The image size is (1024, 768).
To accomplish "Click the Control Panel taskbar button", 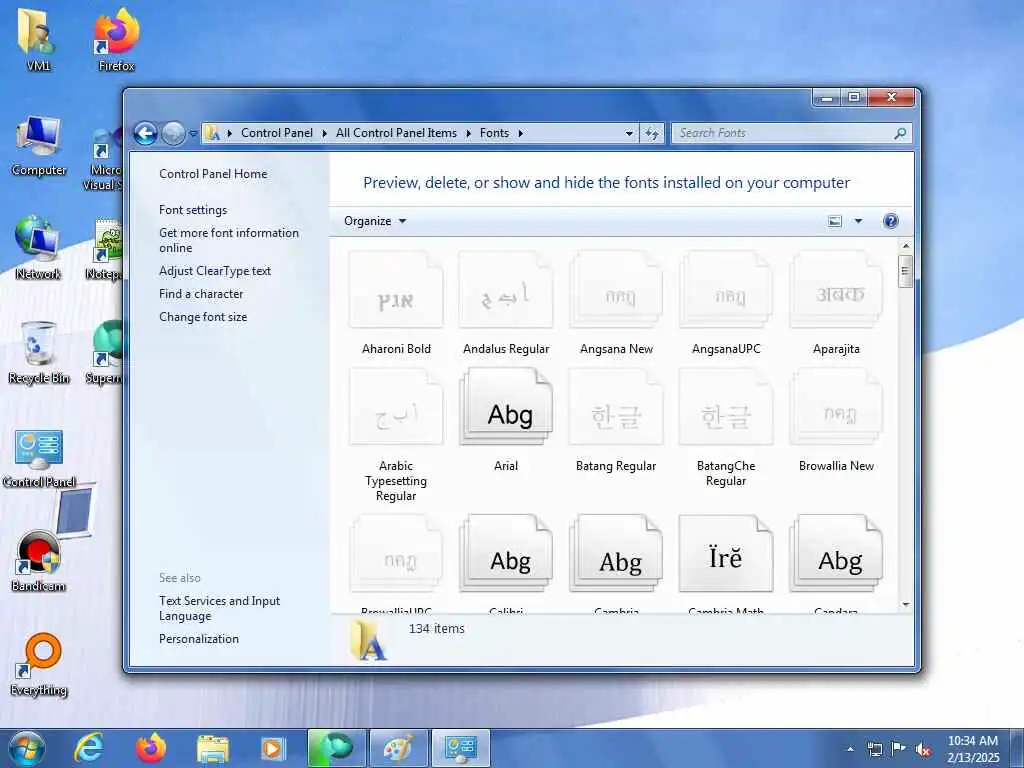I will click(x=460, y=748).
